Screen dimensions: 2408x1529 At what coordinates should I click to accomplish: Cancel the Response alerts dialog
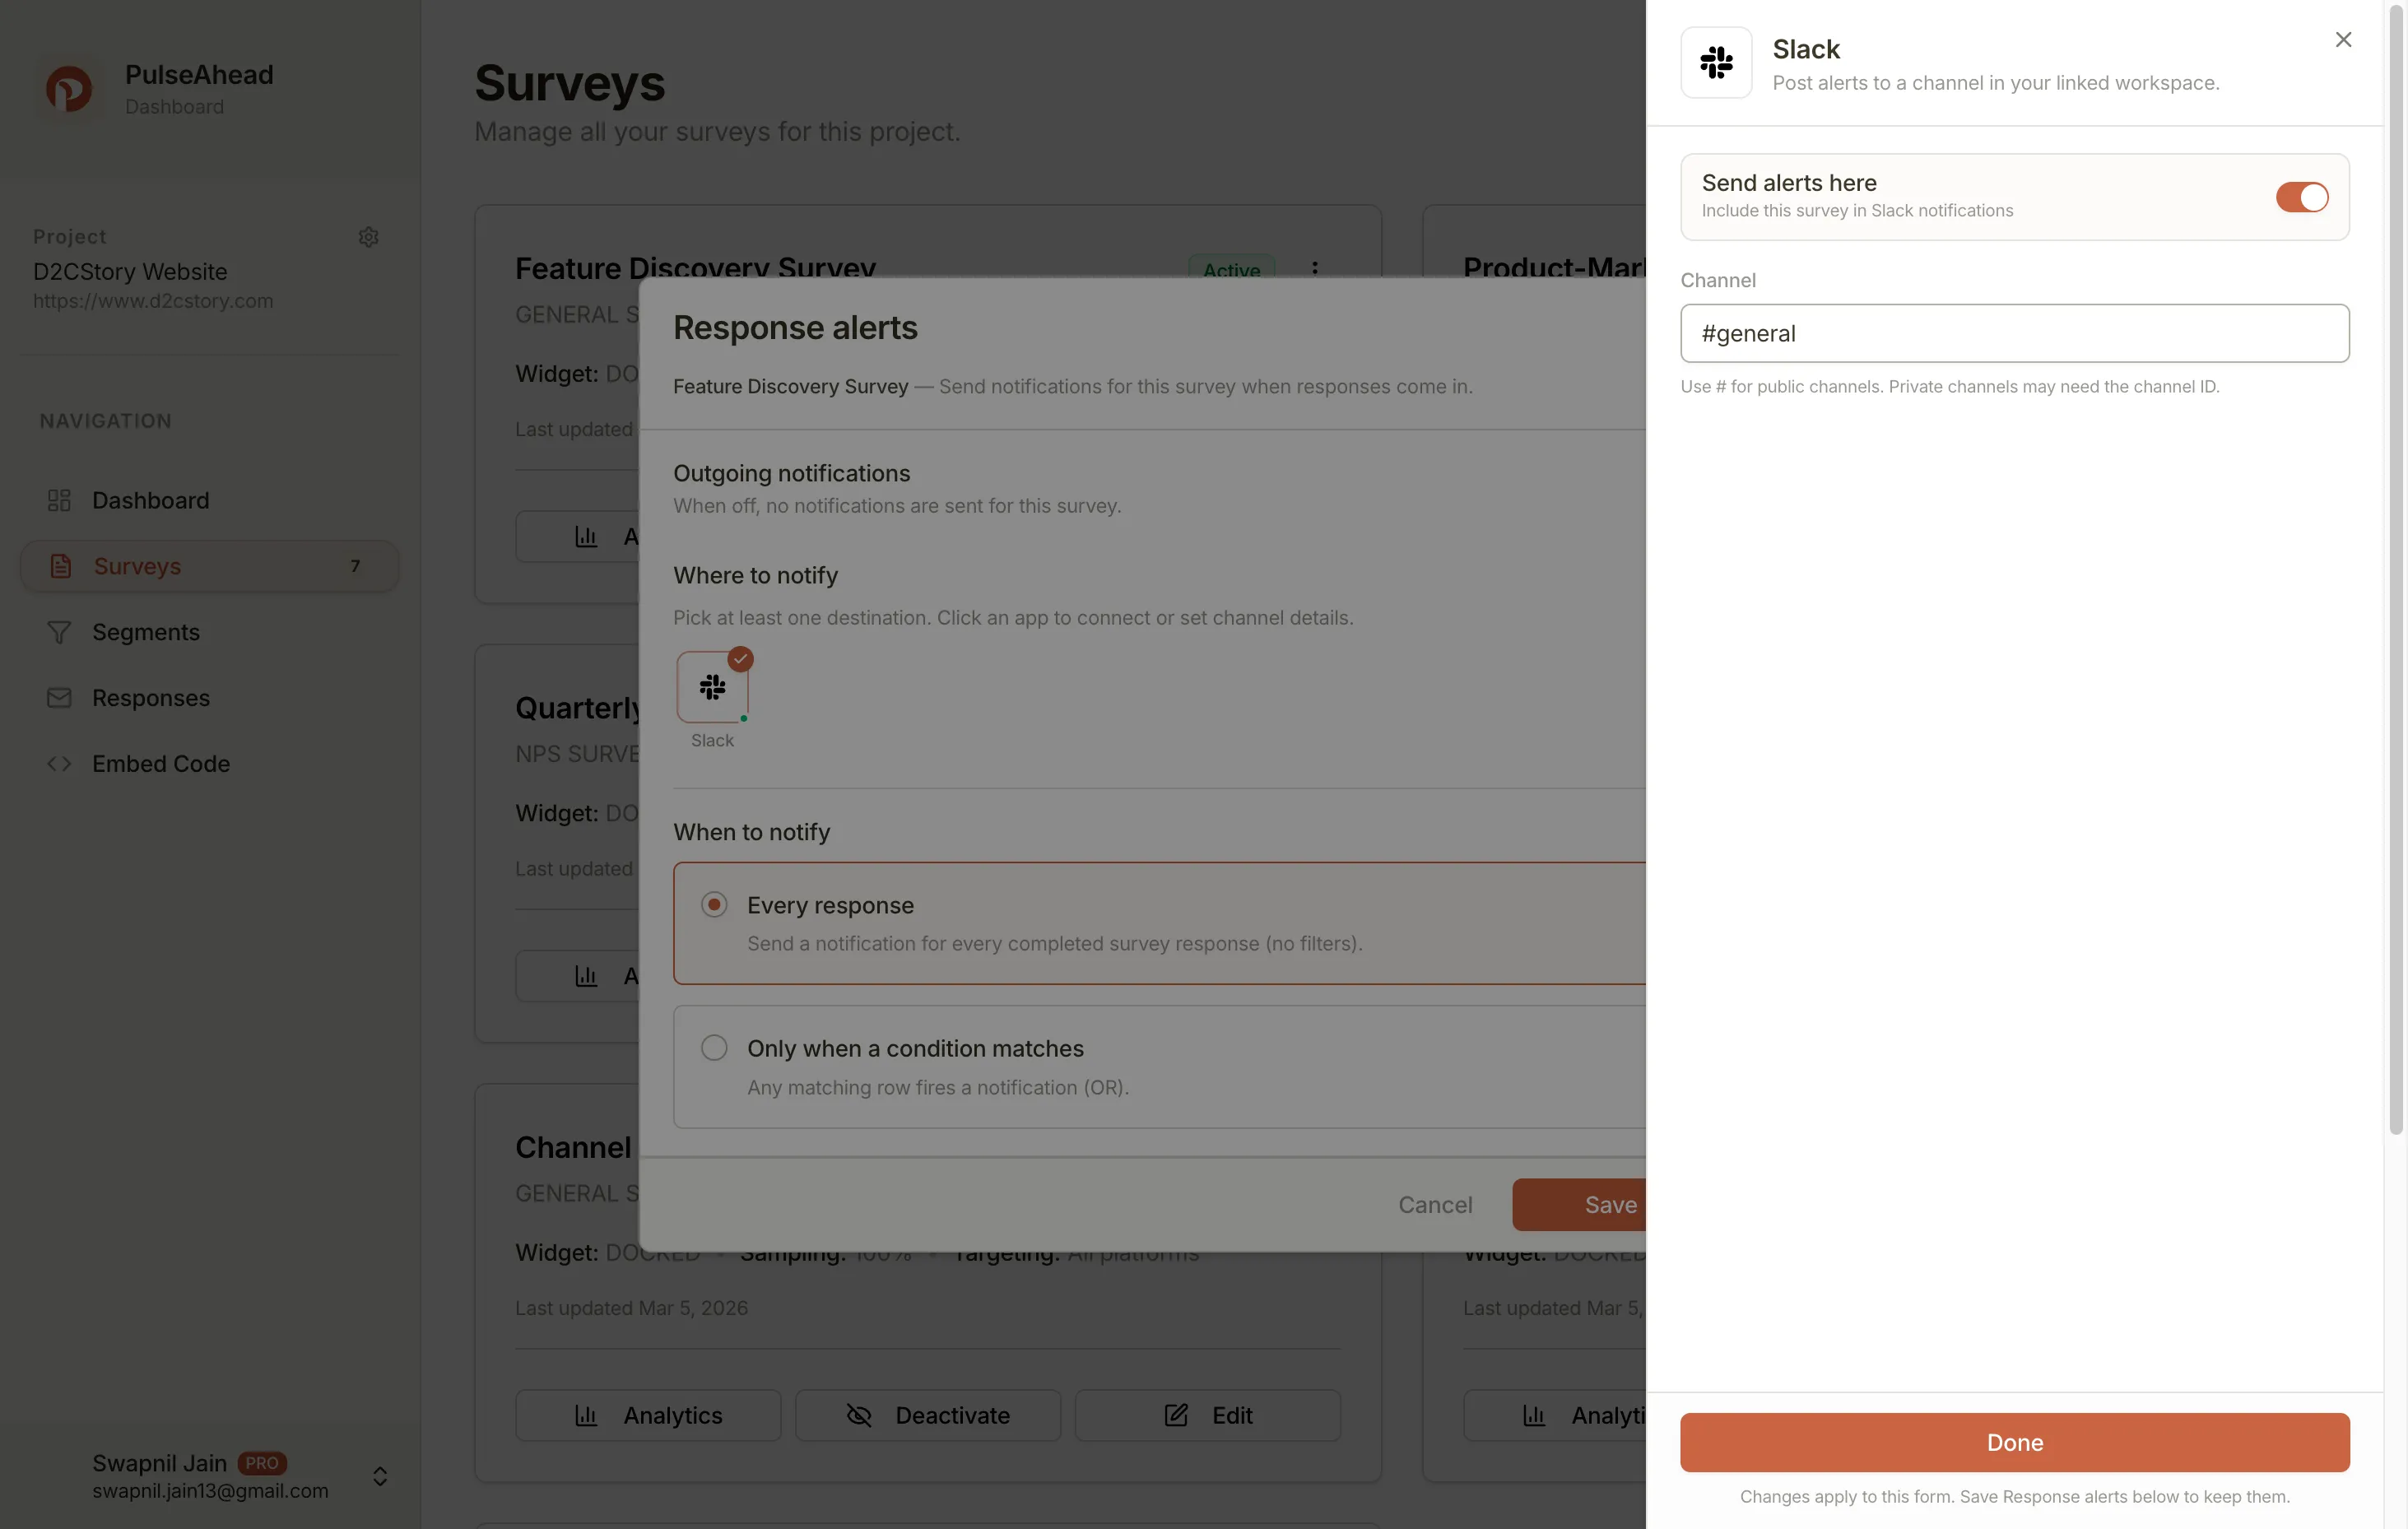(1435, 1204)
